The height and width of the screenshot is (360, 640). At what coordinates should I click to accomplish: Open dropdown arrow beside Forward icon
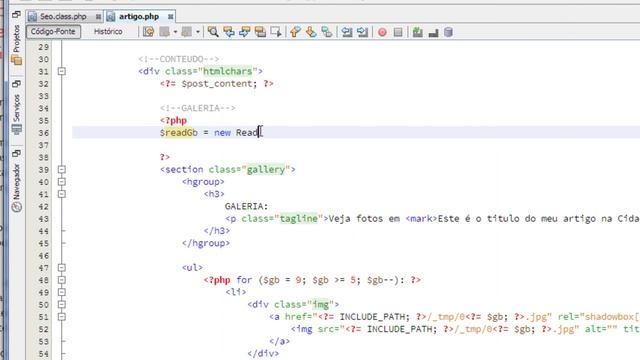coord(198,32)
